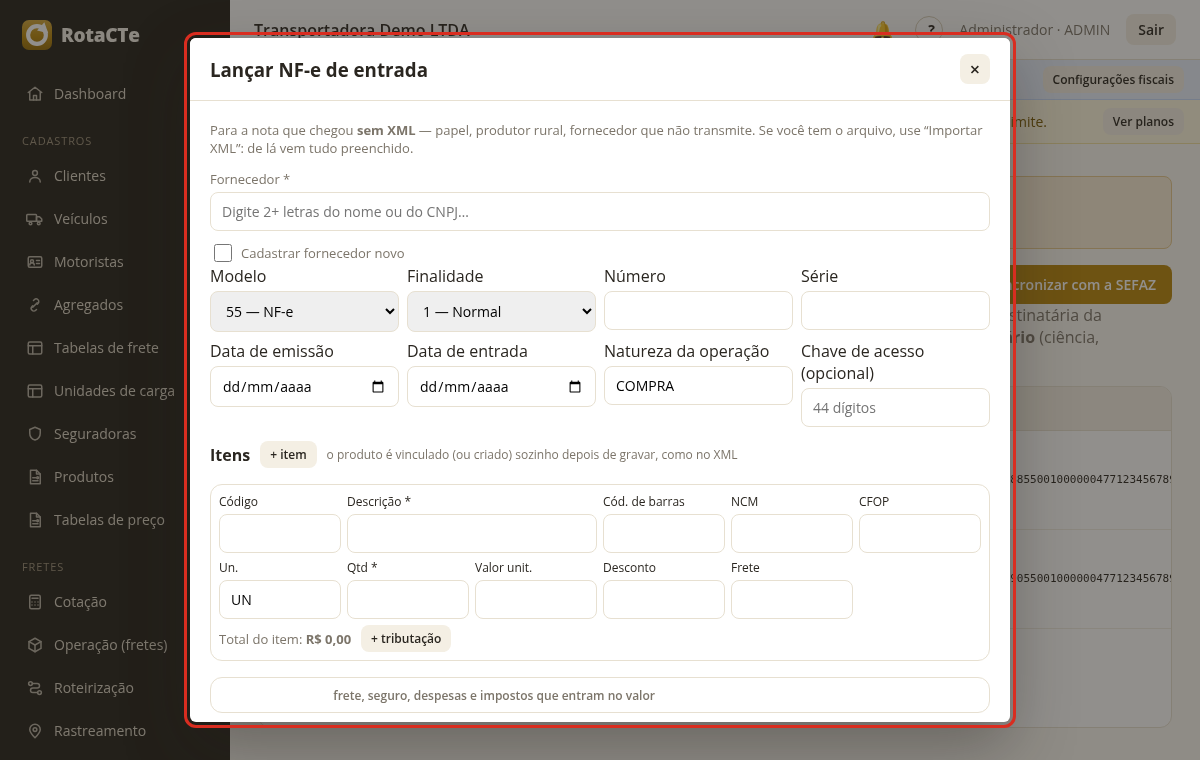Click the Dashboard home icon in sidebar
This screenshot has width=1200, height=760.
(x=35, y=94)
